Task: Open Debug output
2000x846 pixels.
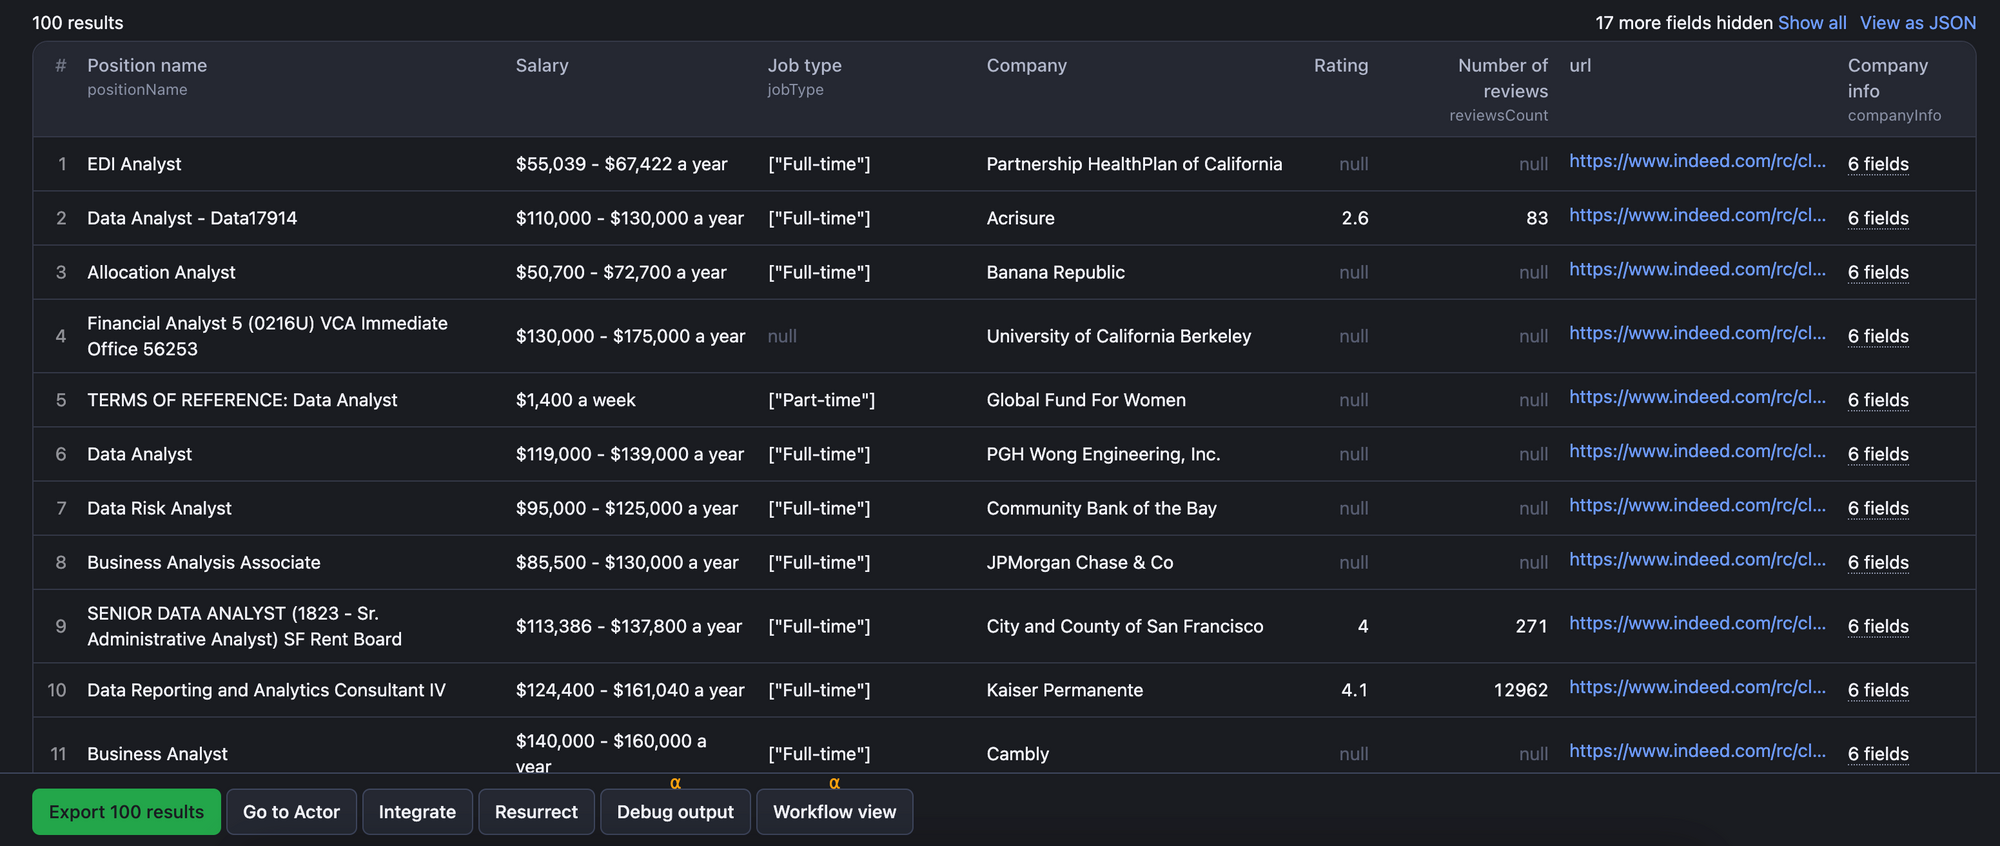Action: point(675,812)
